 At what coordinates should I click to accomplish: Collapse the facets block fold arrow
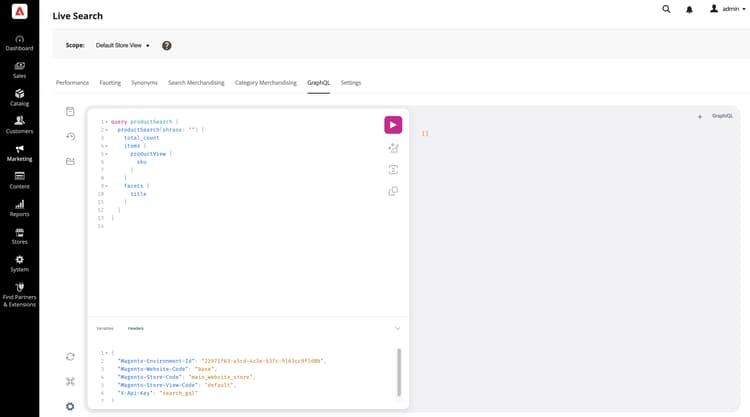pyautogui.click(x=106, y=186)
